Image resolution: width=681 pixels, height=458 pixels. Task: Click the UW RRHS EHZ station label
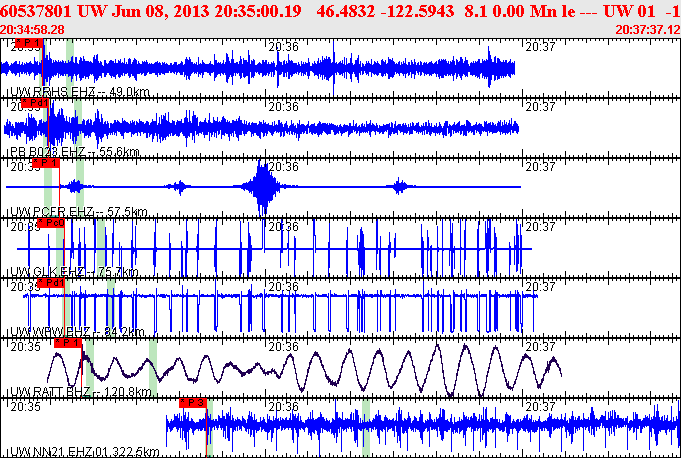[x=50, y=92]
